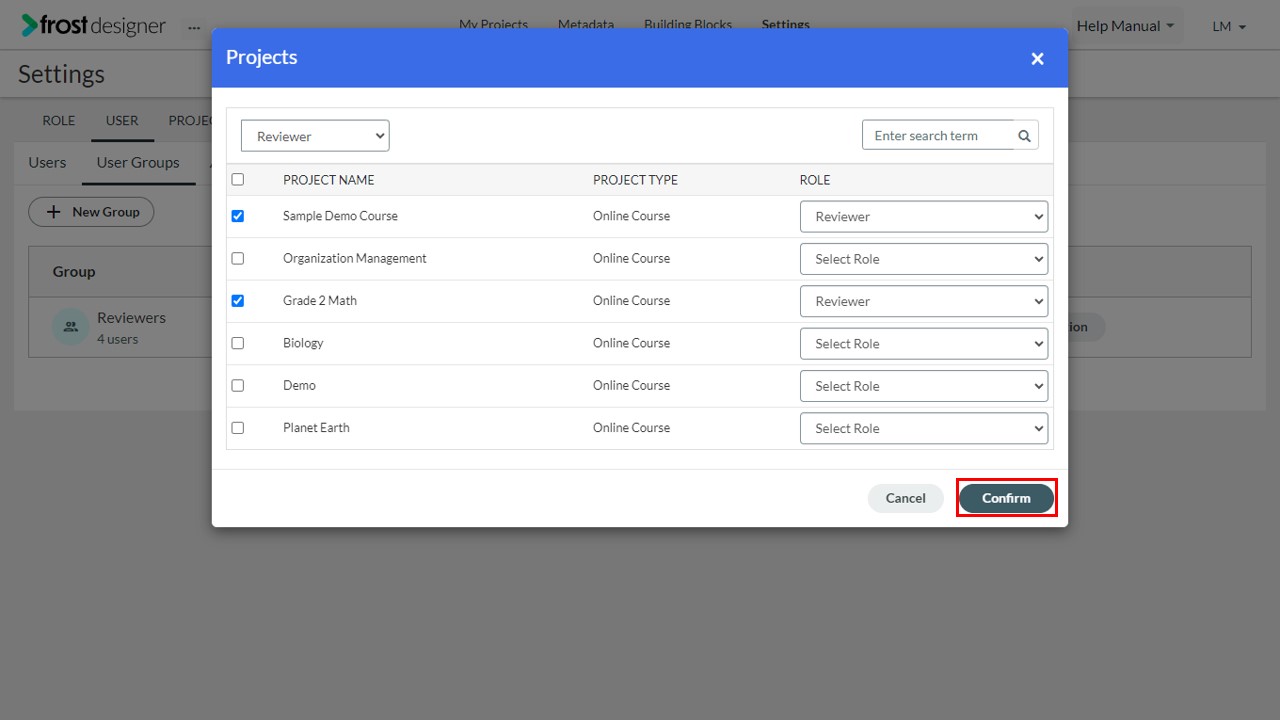The image size is (1280, 720).
Task: Change role for Grade 2 Math
Action: pos(924,301)
